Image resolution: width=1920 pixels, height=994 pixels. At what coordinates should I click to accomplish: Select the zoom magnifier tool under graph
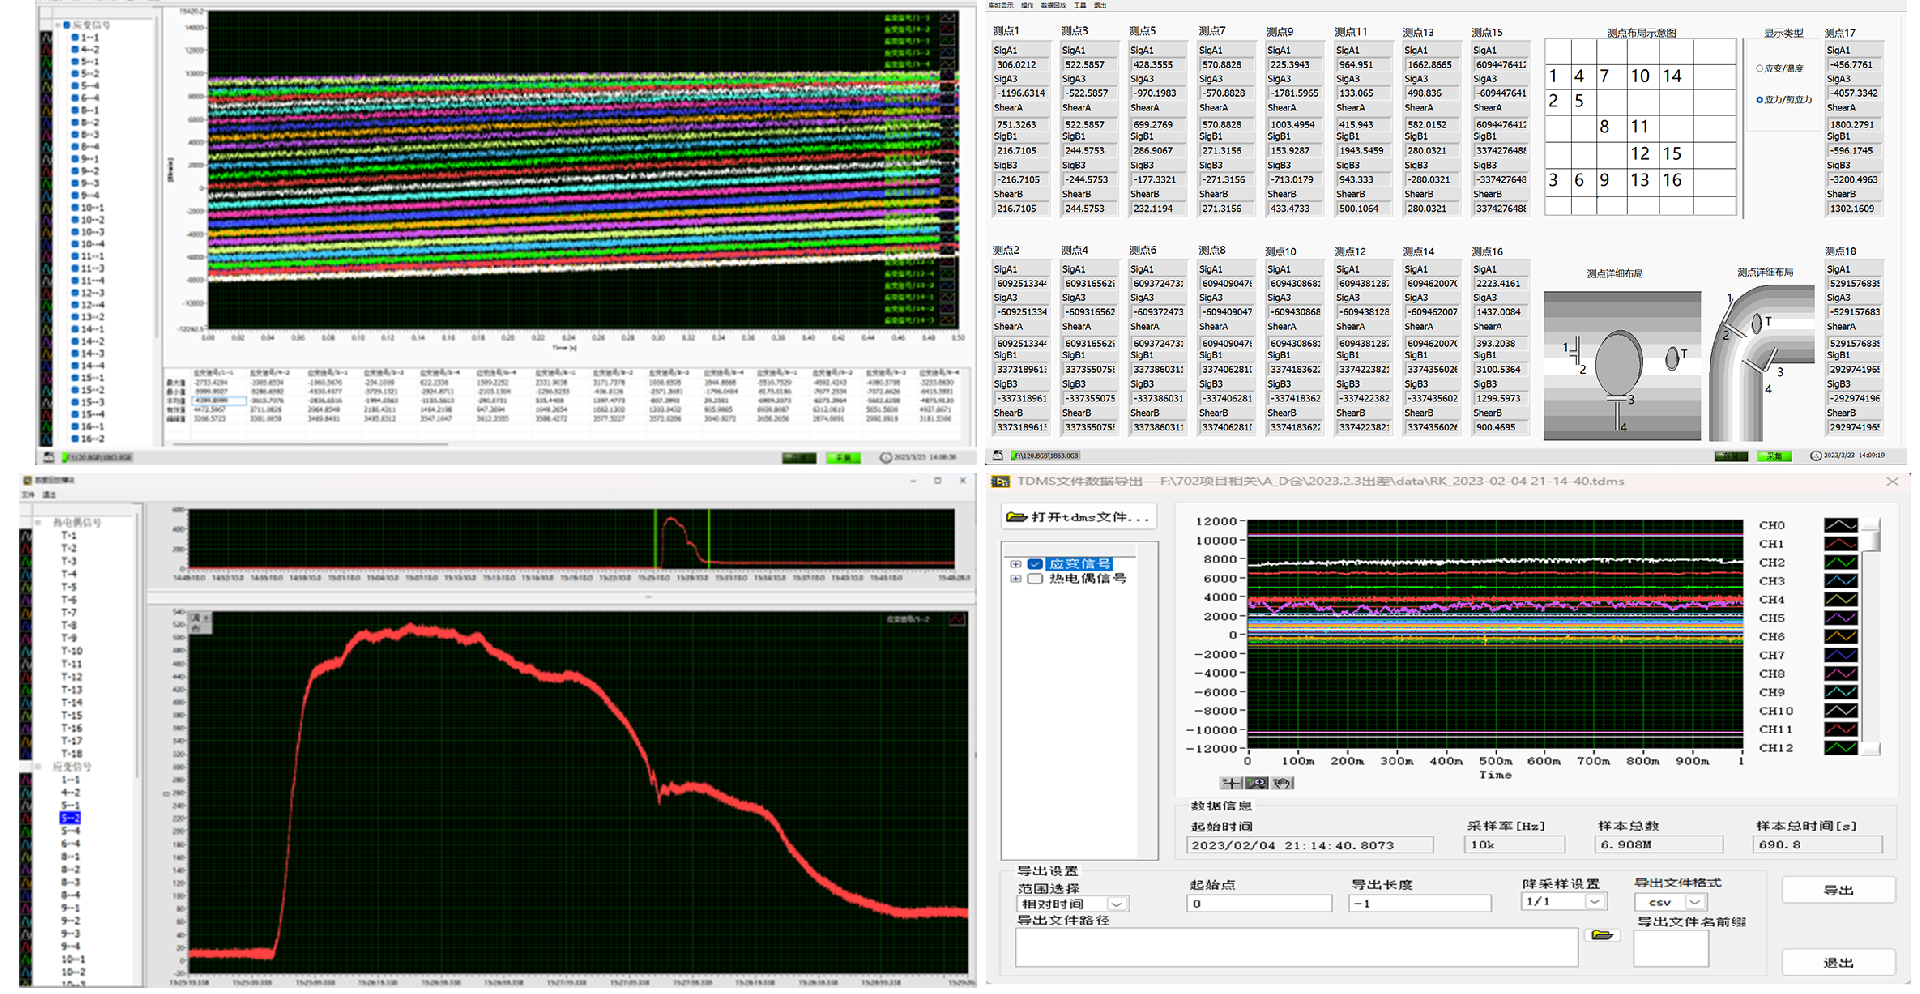pos(1257,783)
